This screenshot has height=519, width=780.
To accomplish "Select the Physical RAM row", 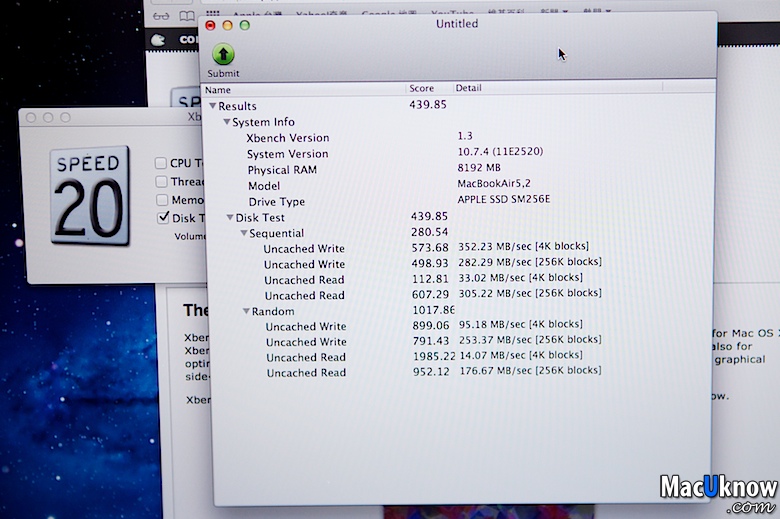I will [283, 170].
